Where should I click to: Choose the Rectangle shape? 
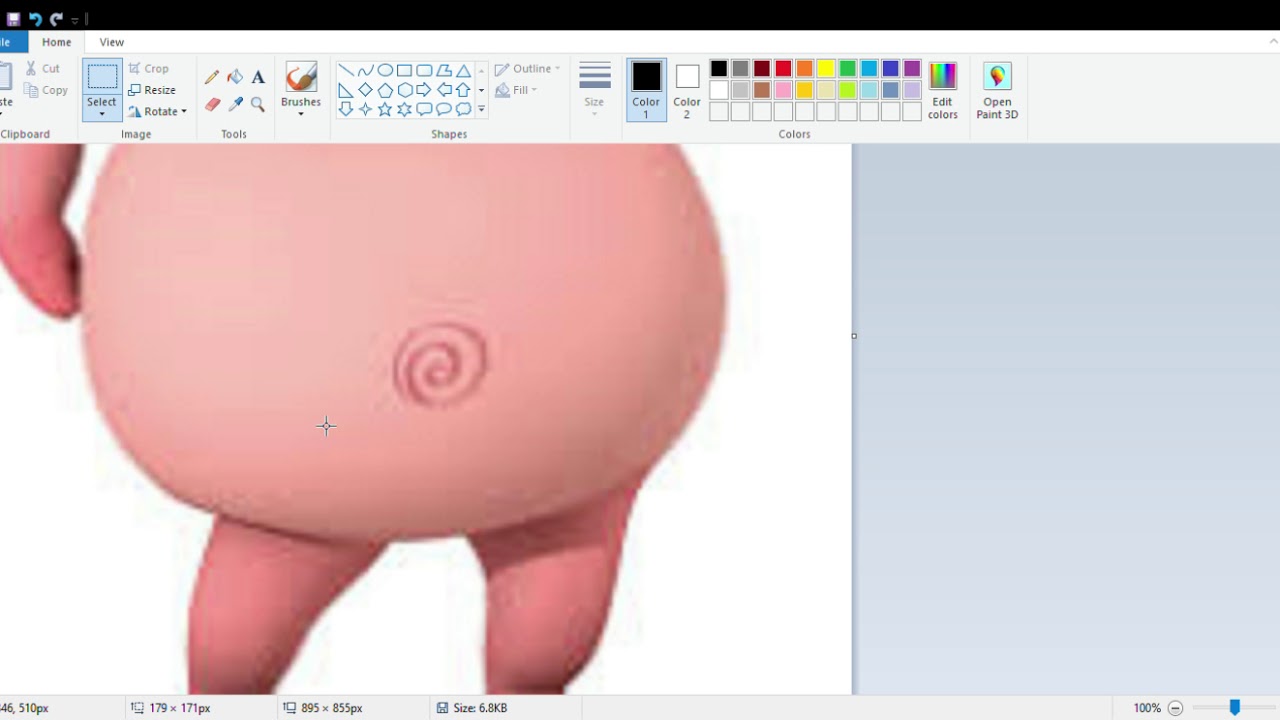(x=404, y=71)
